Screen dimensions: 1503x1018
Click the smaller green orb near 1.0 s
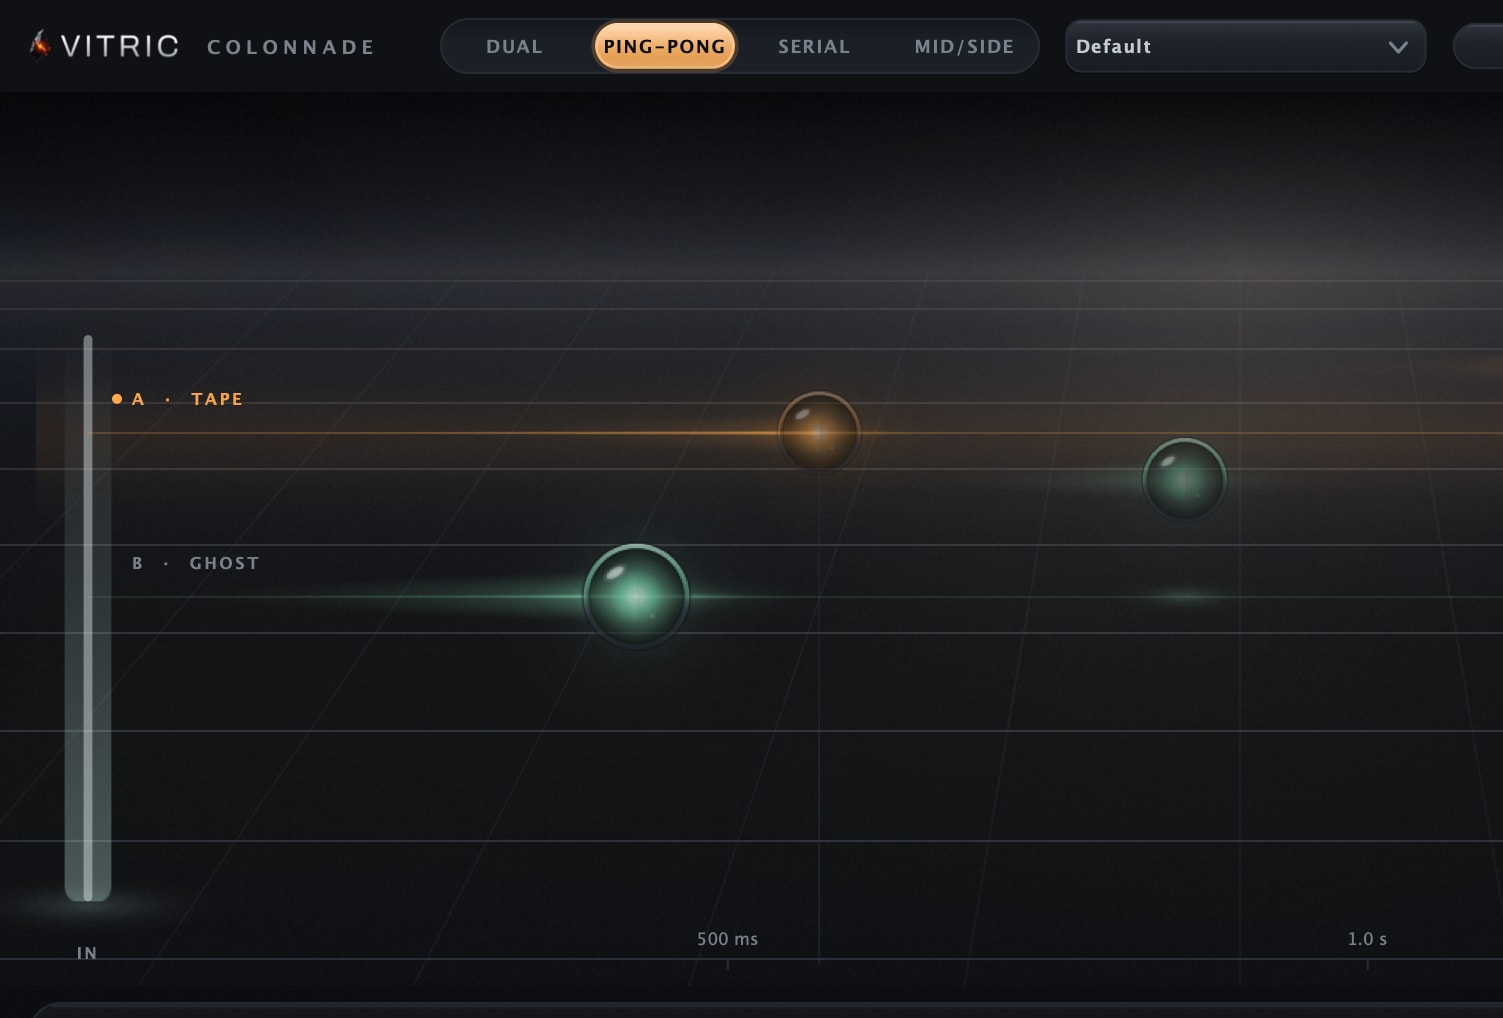(1184, 479)
